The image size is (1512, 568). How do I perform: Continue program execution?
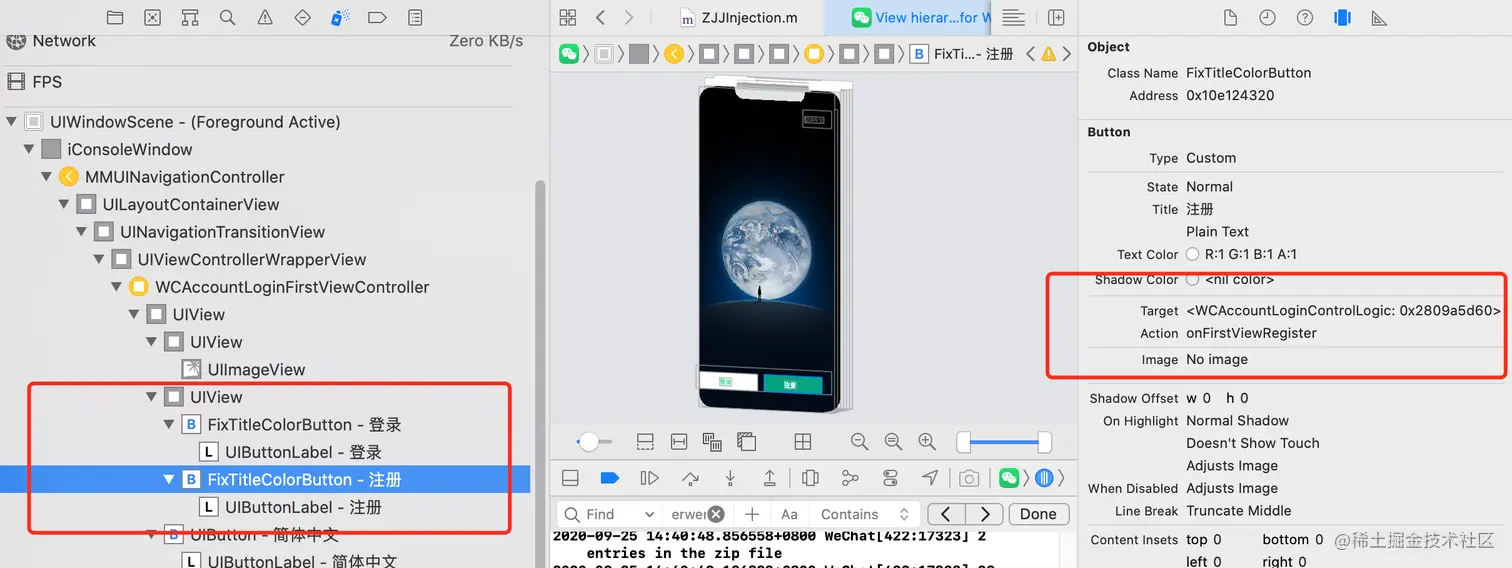(649, 478)
